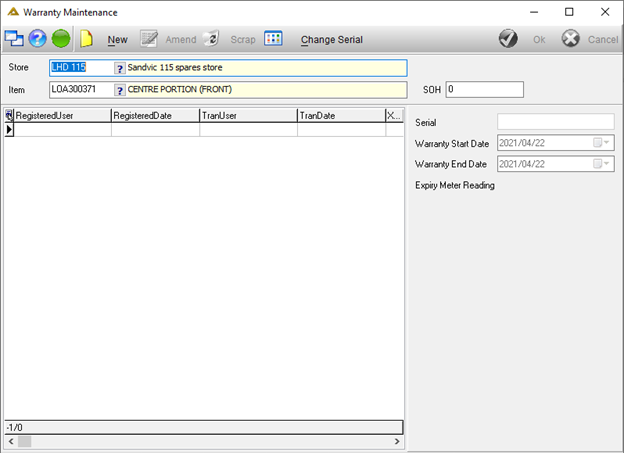Screen dimensions: 624x453
Task: Click the TranDate column header
Action: coord(341,115)
